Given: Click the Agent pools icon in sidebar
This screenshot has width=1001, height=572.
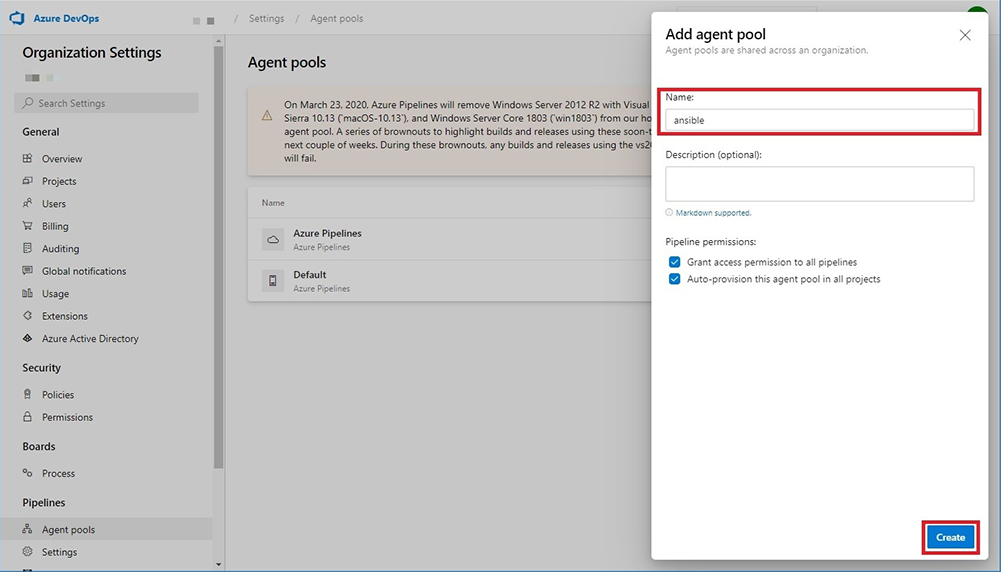Looking at the screenshot, I should point(27,529).
